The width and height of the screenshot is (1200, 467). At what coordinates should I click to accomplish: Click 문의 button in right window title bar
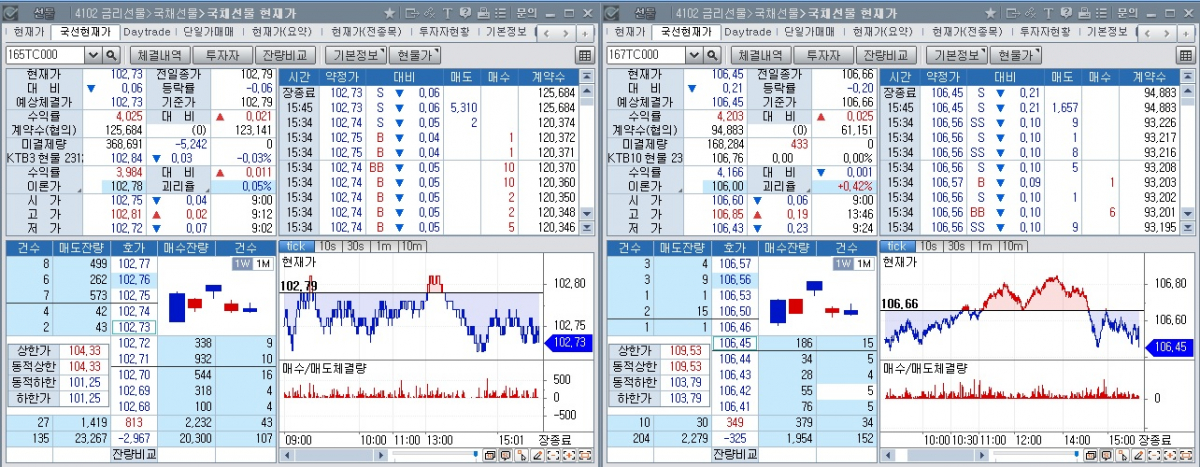[x=1126, y=13]
